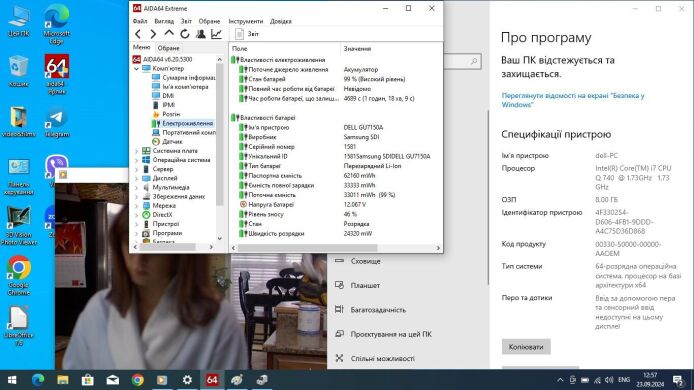This screenshot has height=390, width=694.
Task: Expand the Сервер tree node
Action: point(136,169)
